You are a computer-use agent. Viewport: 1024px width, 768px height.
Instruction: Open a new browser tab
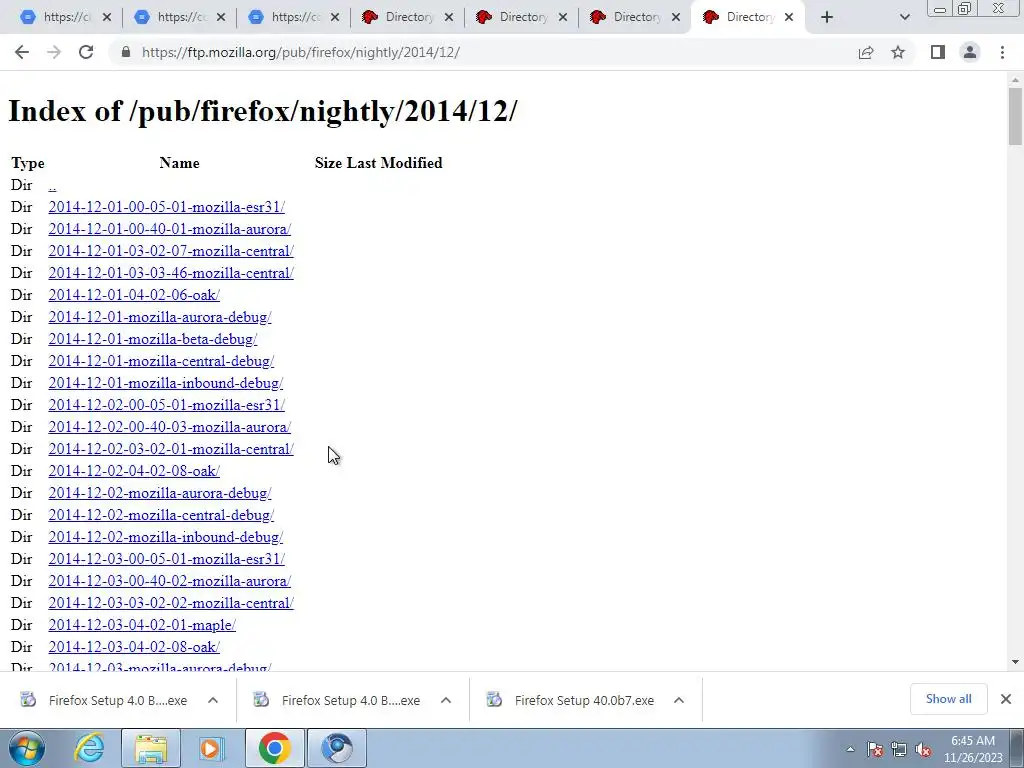(x=827, y=17)
